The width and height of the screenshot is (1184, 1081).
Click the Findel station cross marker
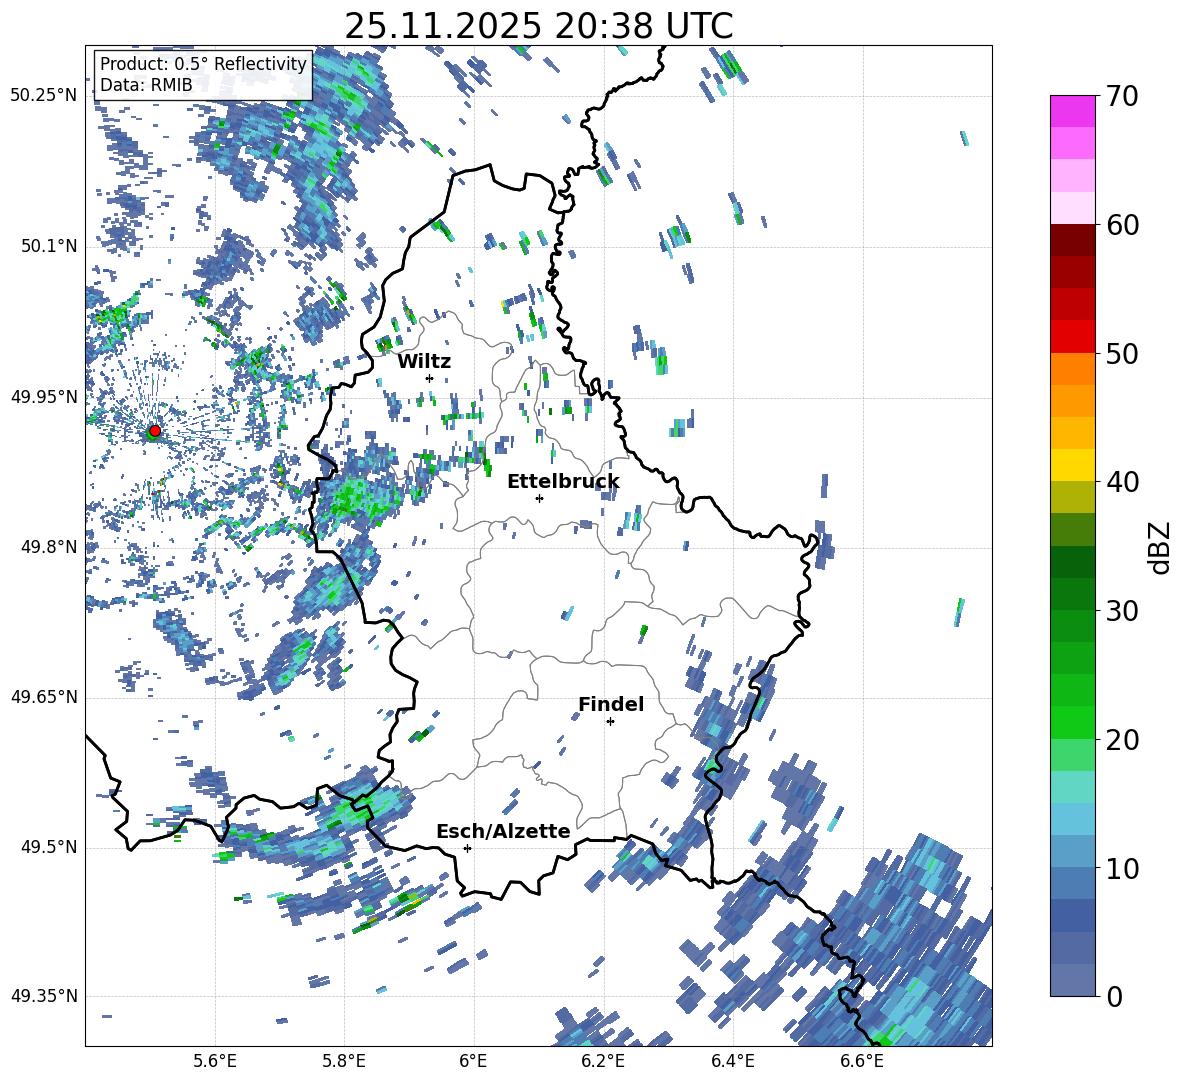(x=610, y=722)
